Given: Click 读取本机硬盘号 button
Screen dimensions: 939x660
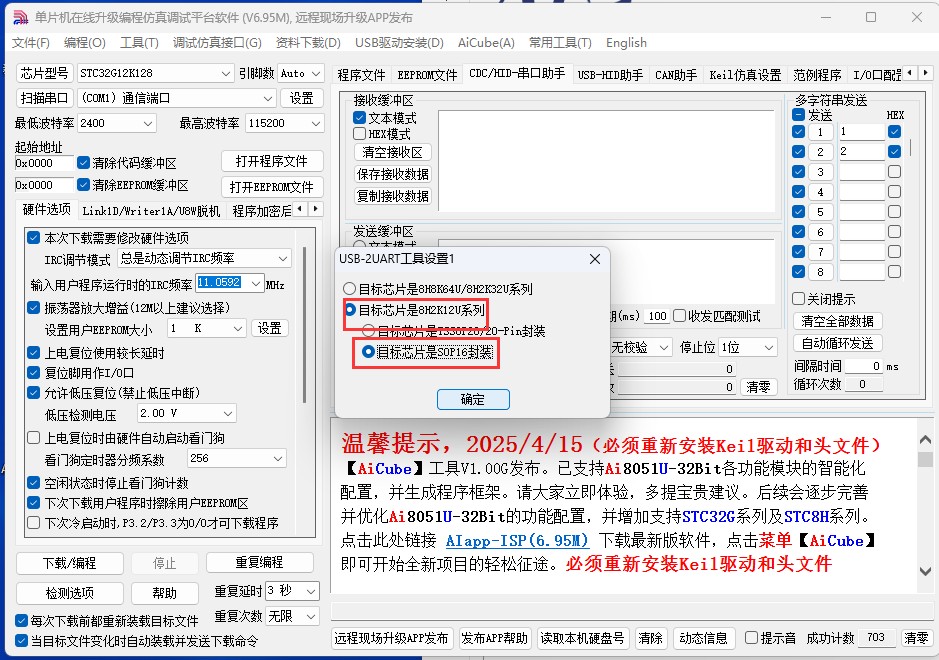Looking at the screenshot, I should [x=582, y=638].
